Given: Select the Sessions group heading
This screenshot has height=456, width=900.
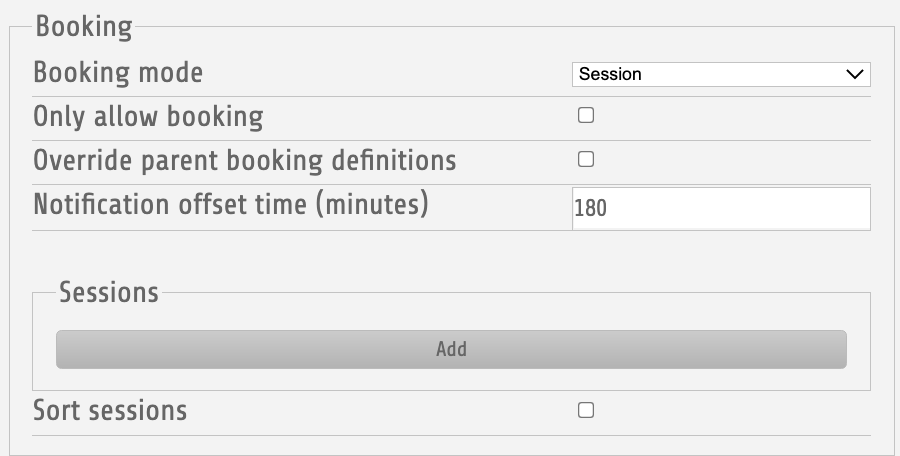Looking at the screenshot, I should pyautogui.click(x=109, y=292).
